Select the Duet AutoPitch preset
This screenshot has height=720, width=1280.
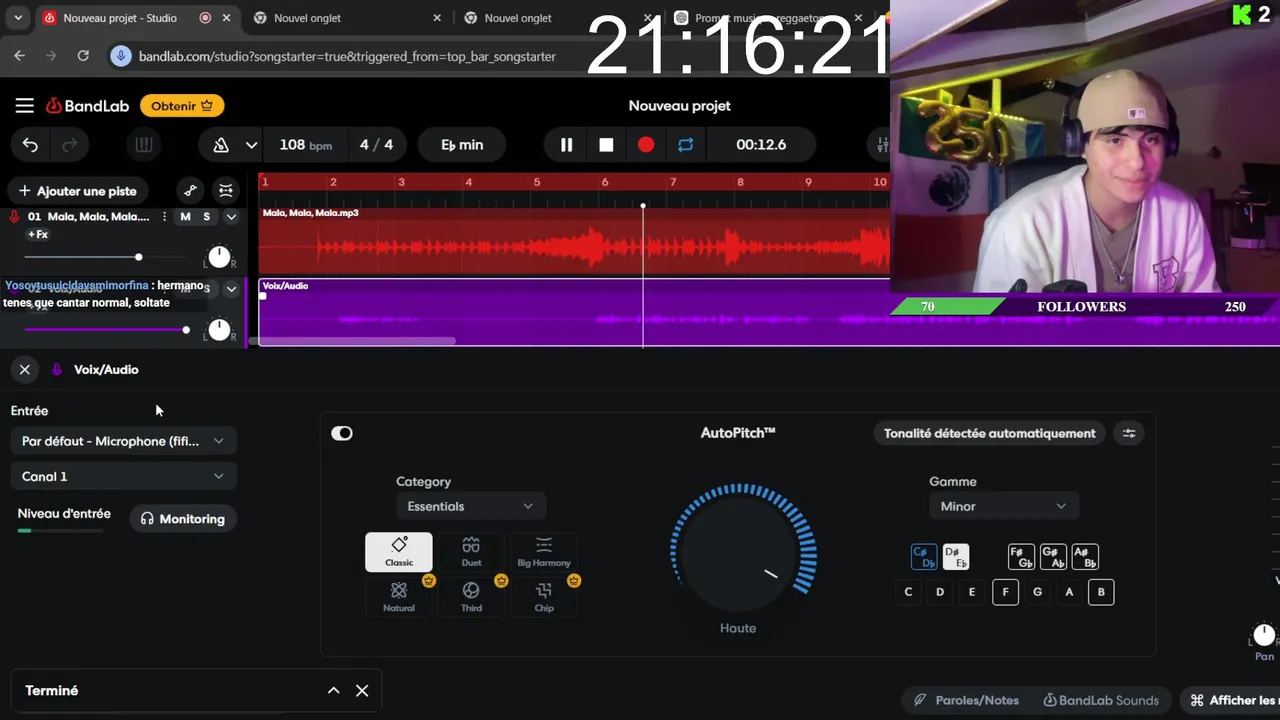471,552
